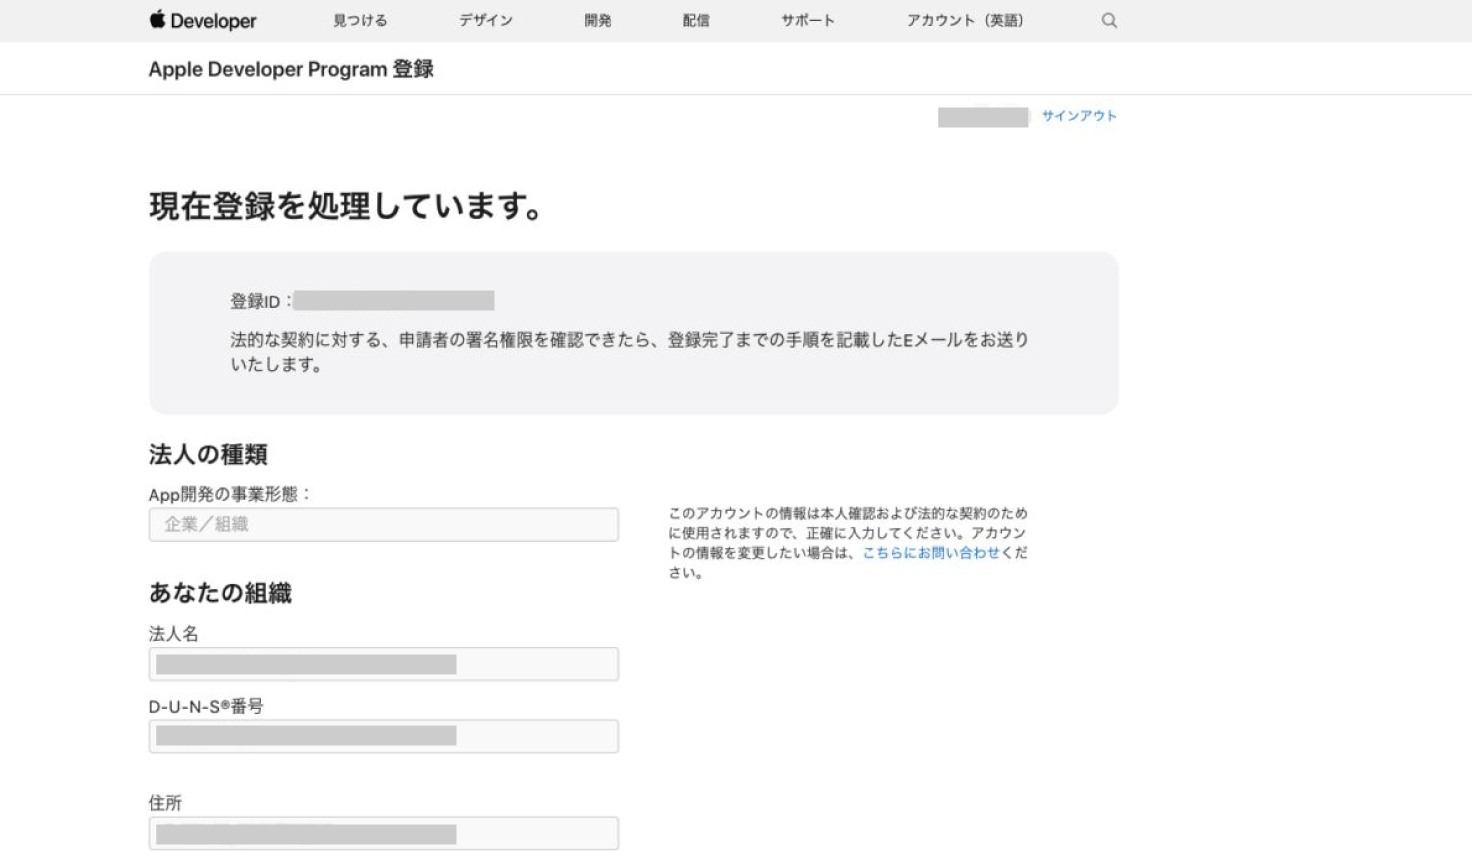
Task: Select the App開発の事業形態 field showing 企業／組織
Action: 383,525
